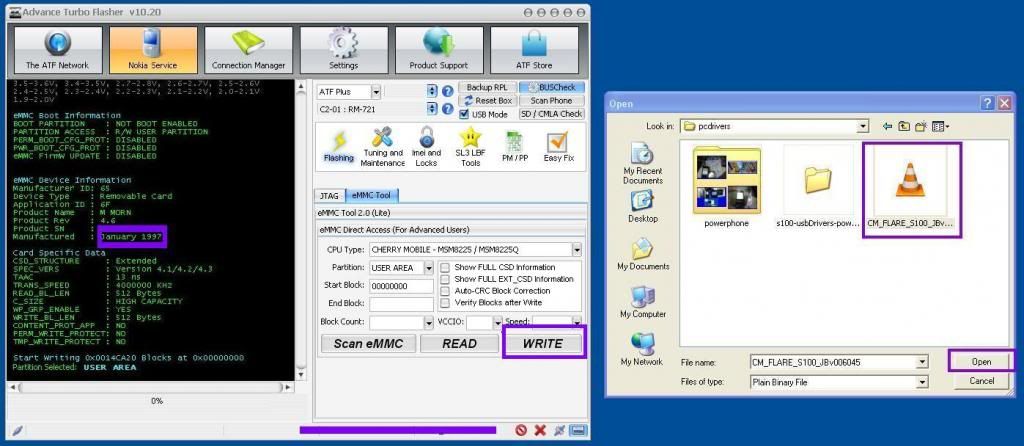Open the PM / PP tool
The width and height of the screenshot is (1024, 446).
point(515,147)
